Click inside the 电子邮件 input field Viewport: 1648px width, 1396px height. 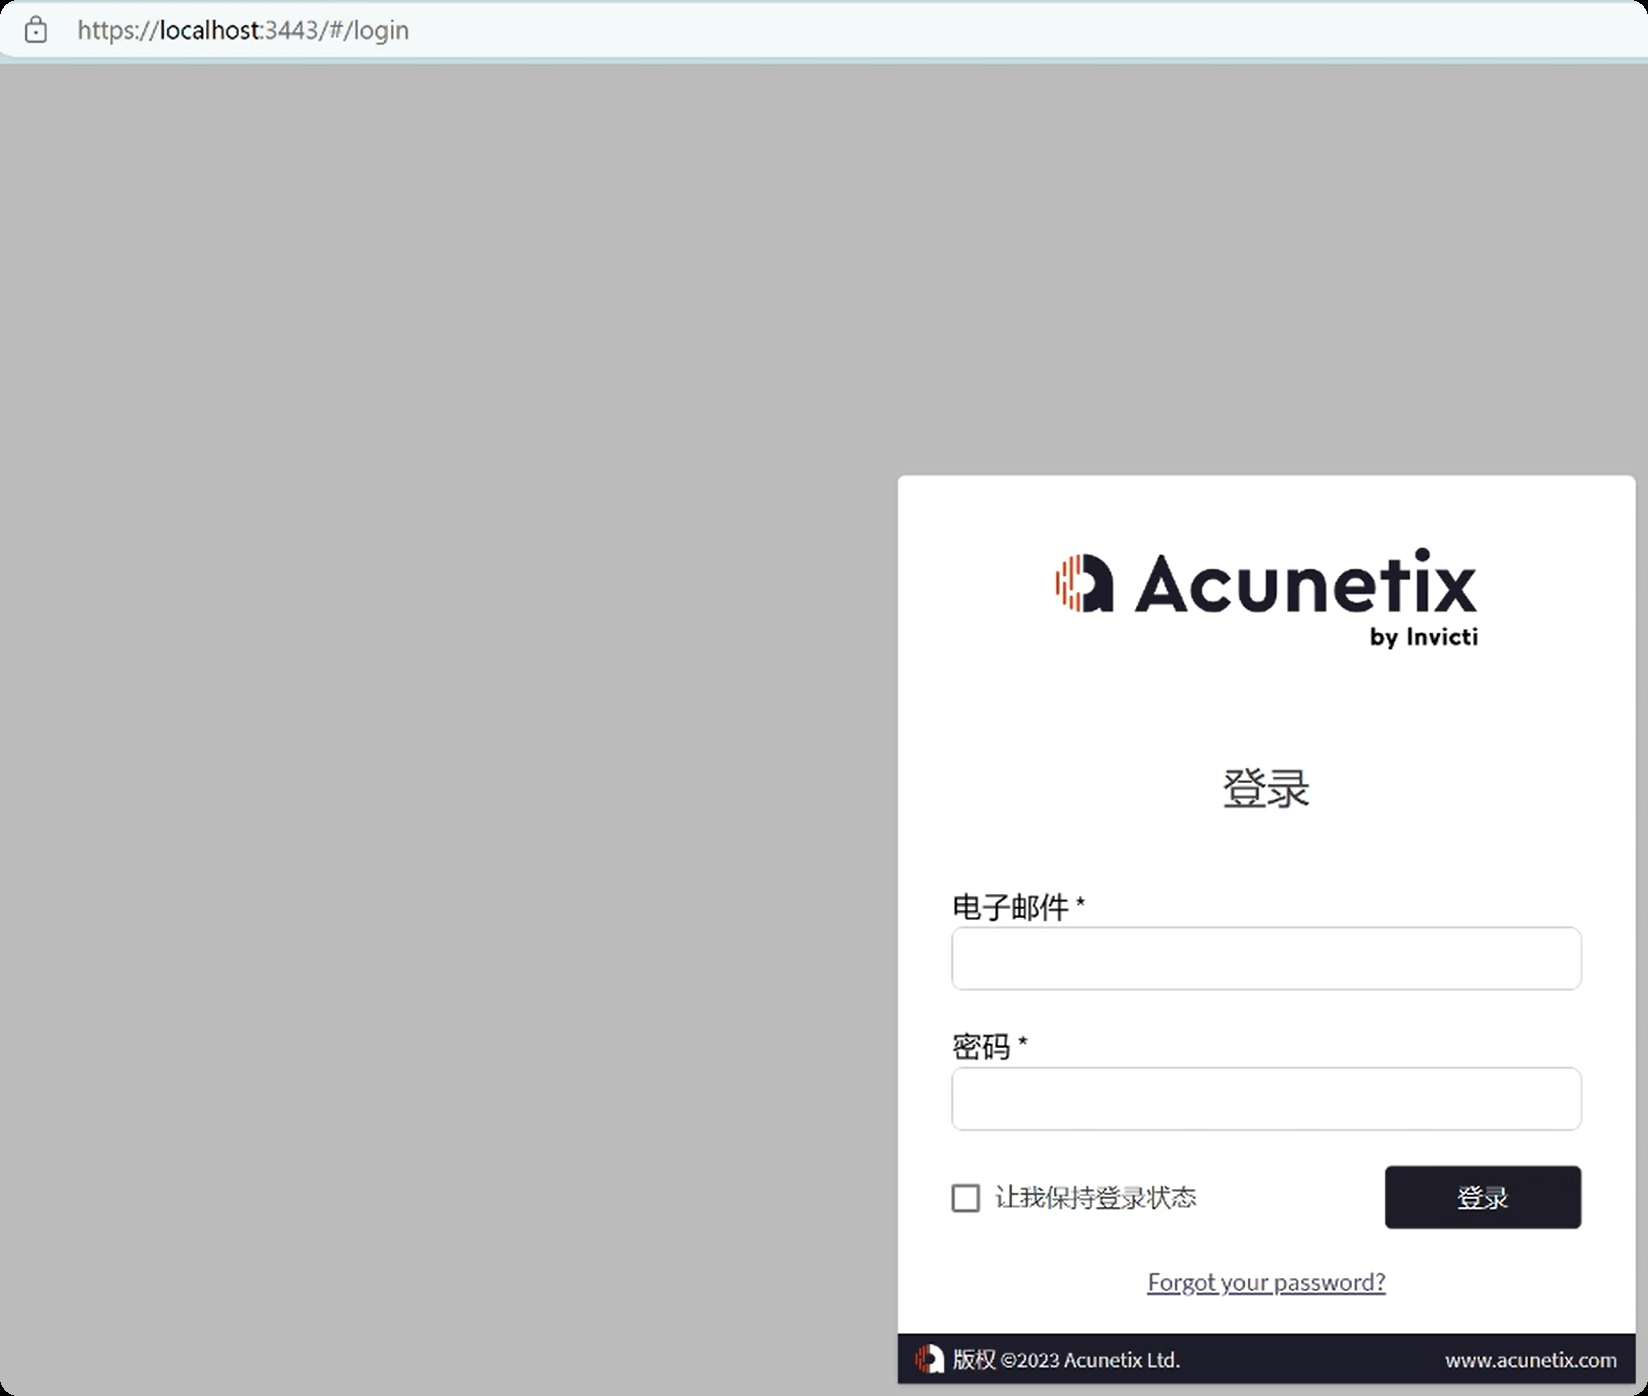pyautogui.click(x=1265, y=958)
